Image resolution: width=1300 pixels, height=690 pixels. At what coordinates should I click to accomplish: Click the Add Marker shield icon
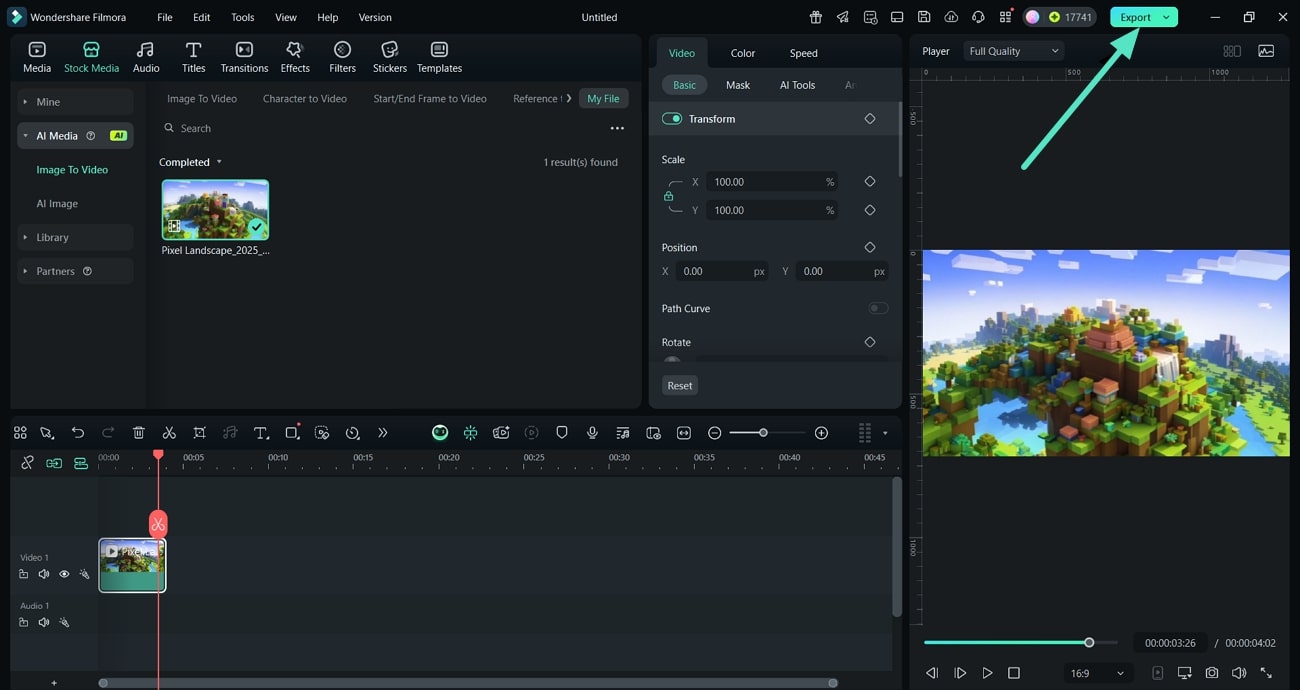point(562,433)
